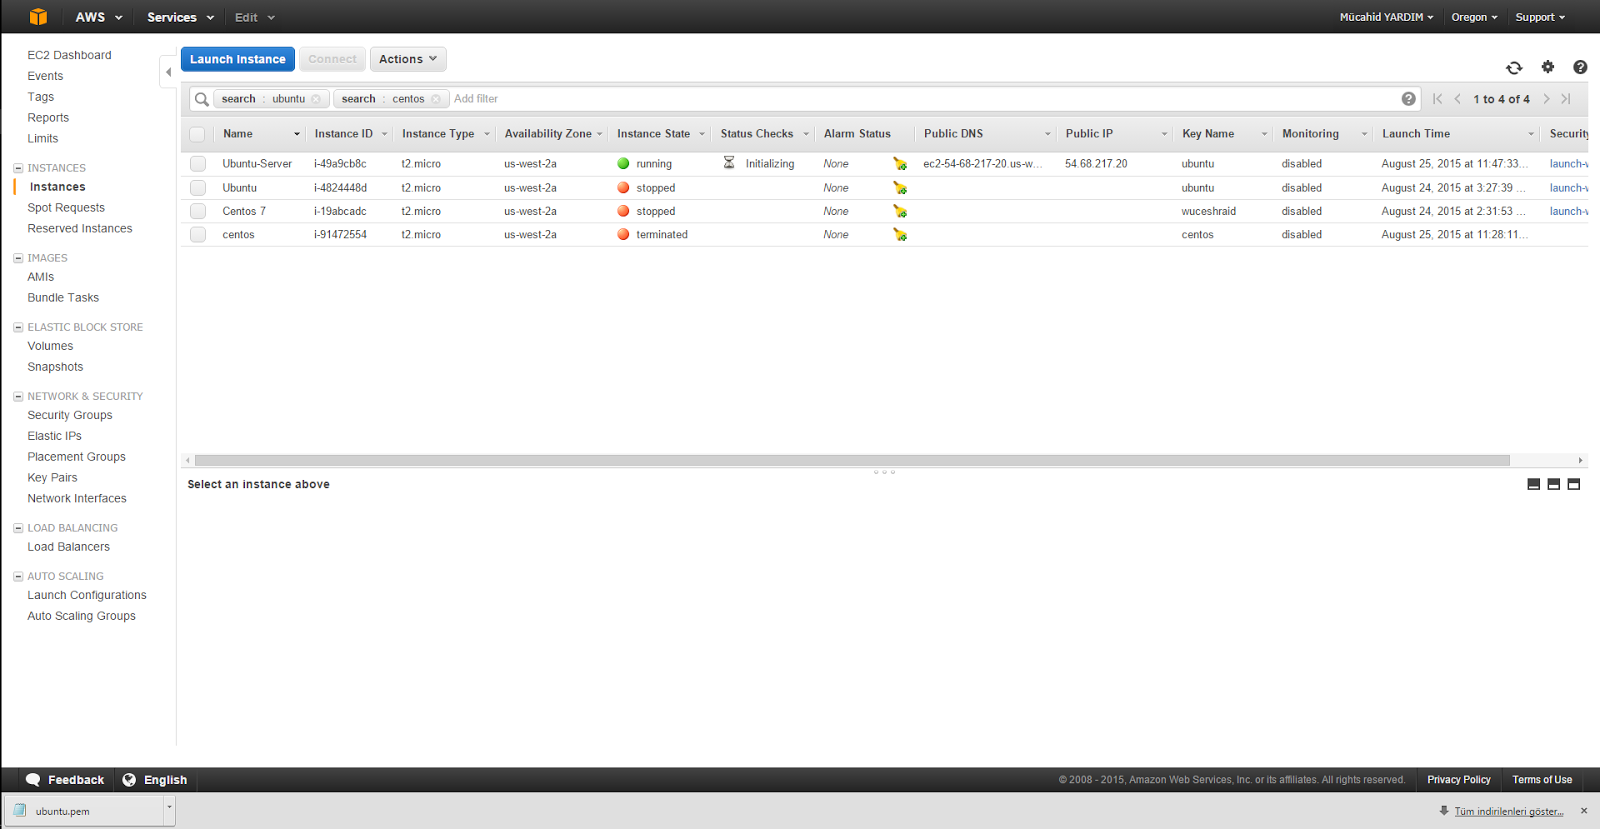Go to previous page of results
Screen dimensions: 1600x829
1458,99
